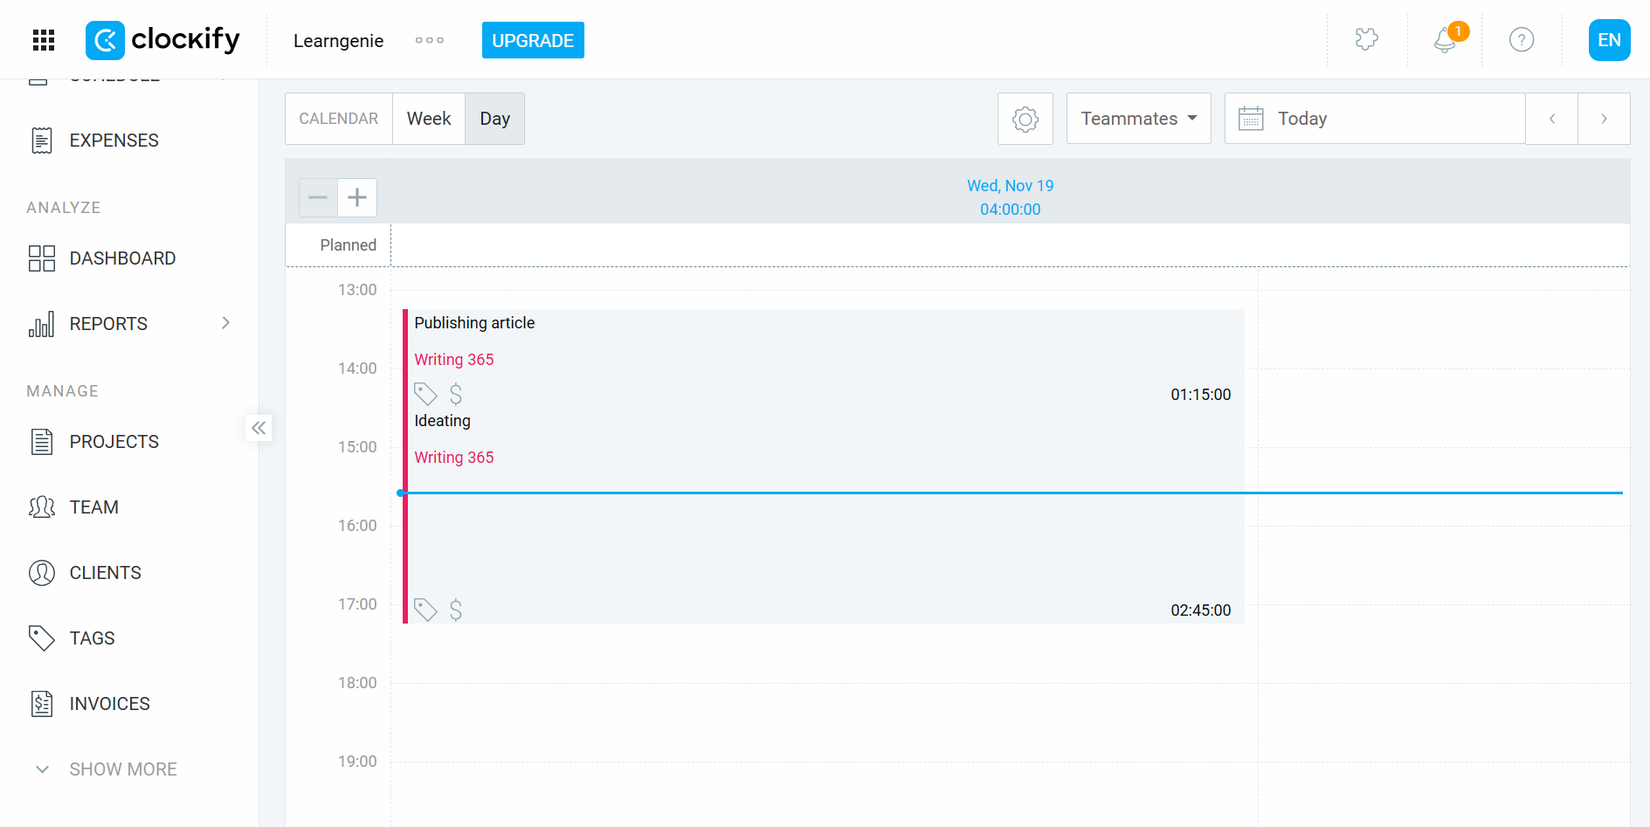Expand the Reports submenu chevron
Image resolution: width=1650 pixels, height=827 pixels.
[x=226, y=323]
